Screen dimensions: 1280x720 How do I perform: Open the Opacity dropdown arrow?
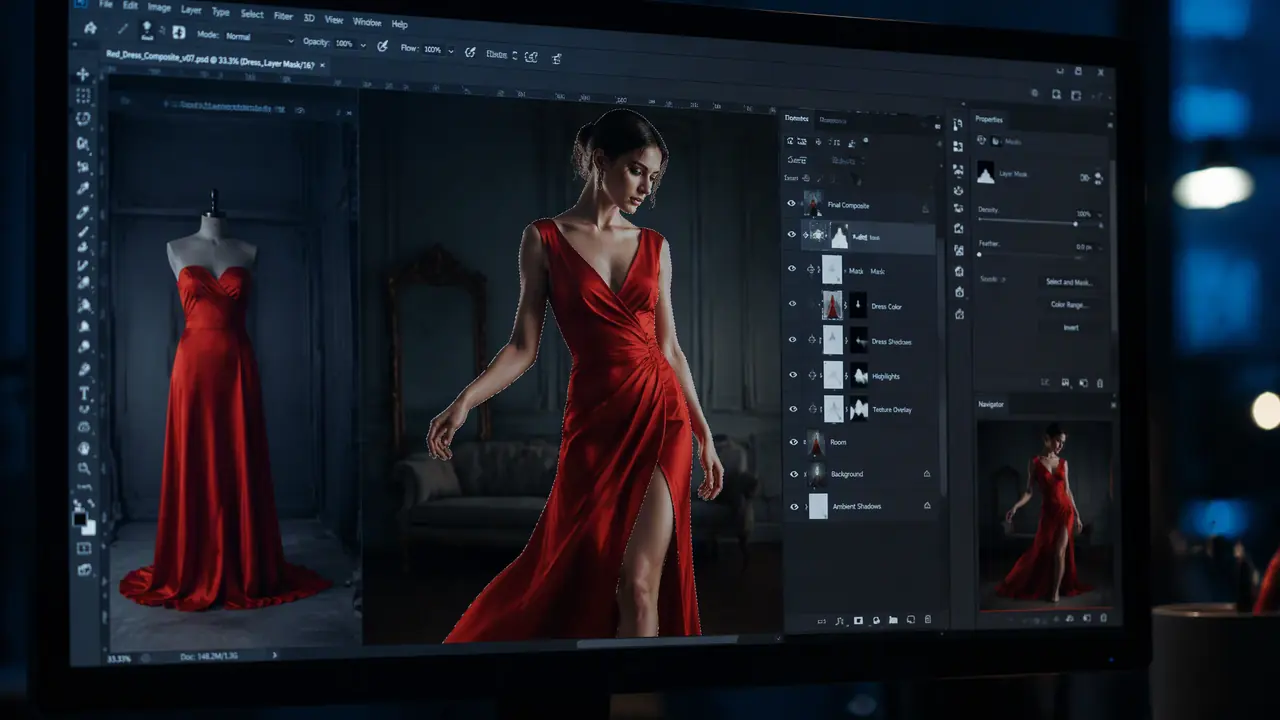[x=361, y=44]
